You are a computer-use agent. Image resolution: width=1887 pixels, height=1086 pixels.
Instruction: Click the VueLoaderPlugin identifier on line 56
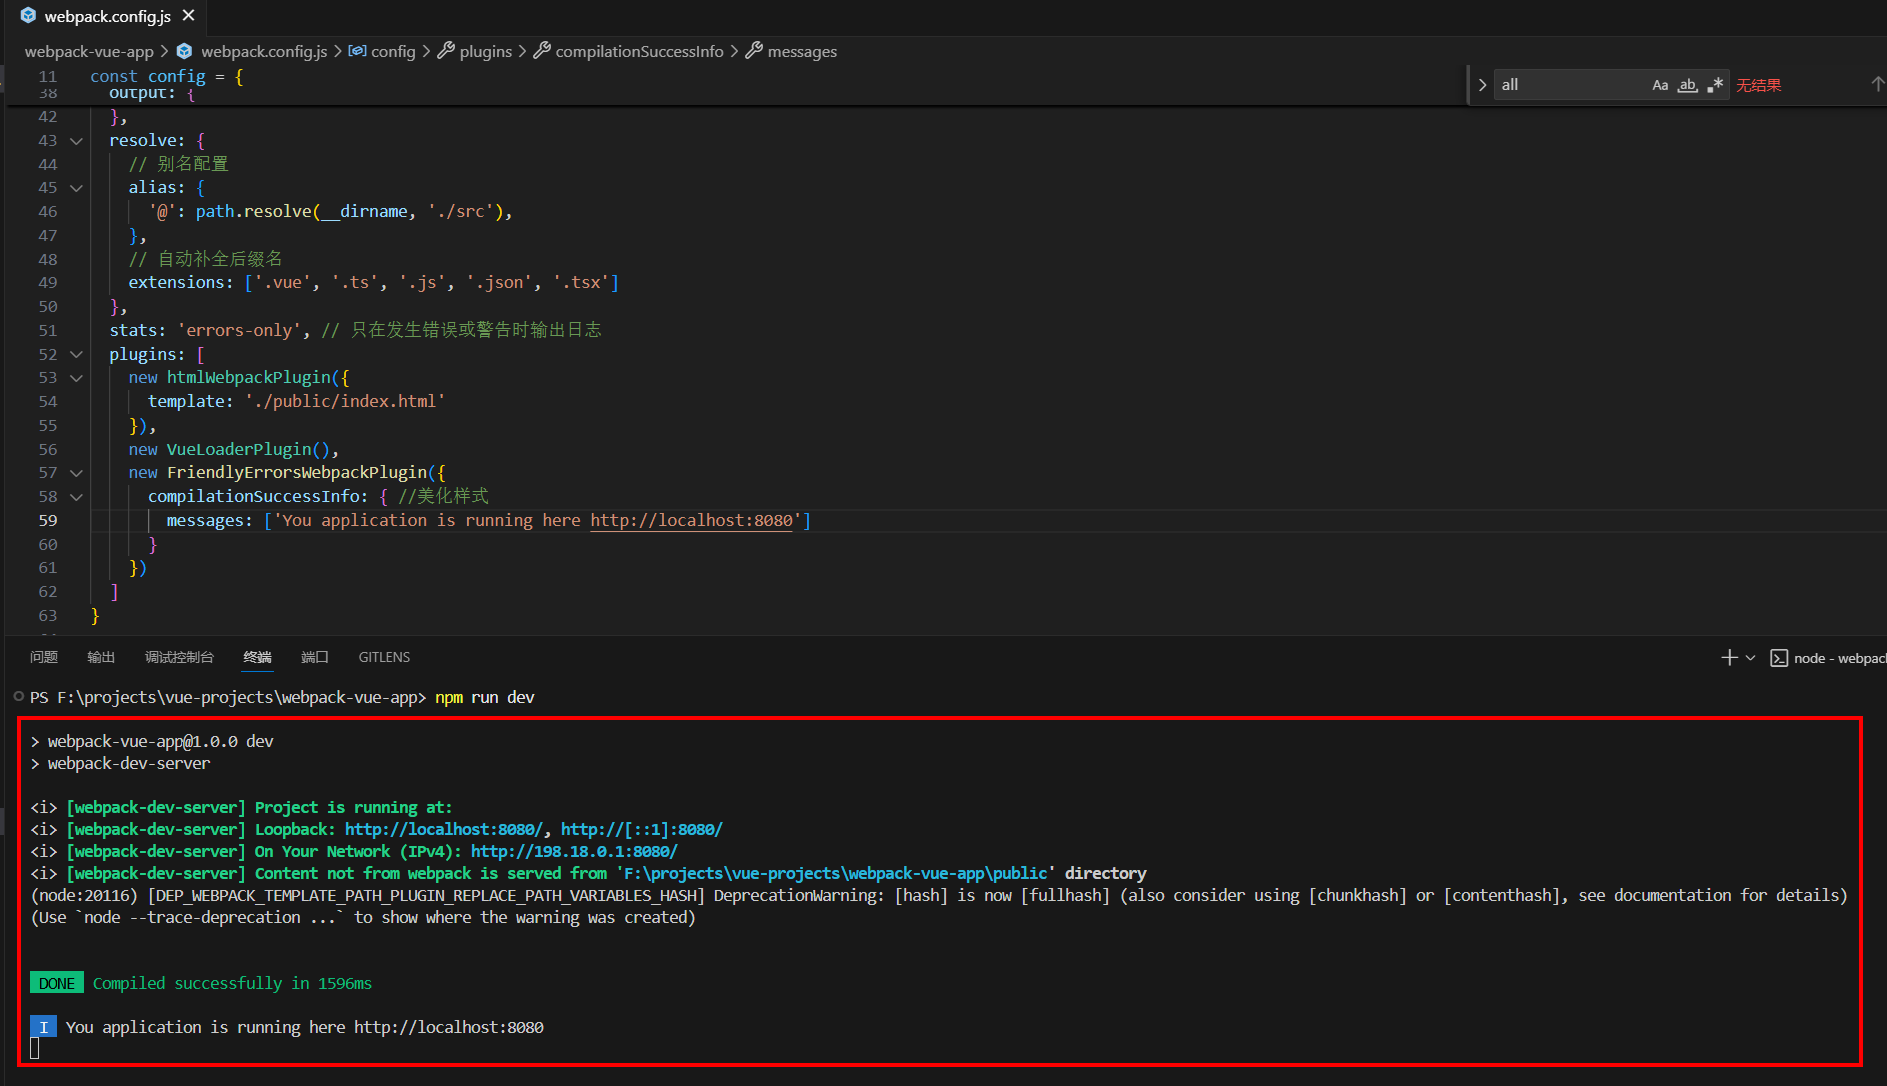coord(239,450)
